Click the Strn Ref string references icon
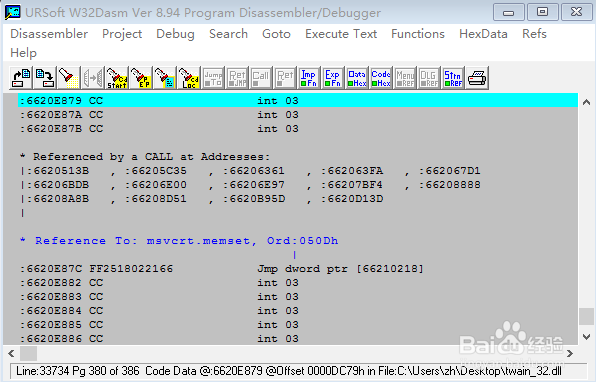 click(453, 78)
